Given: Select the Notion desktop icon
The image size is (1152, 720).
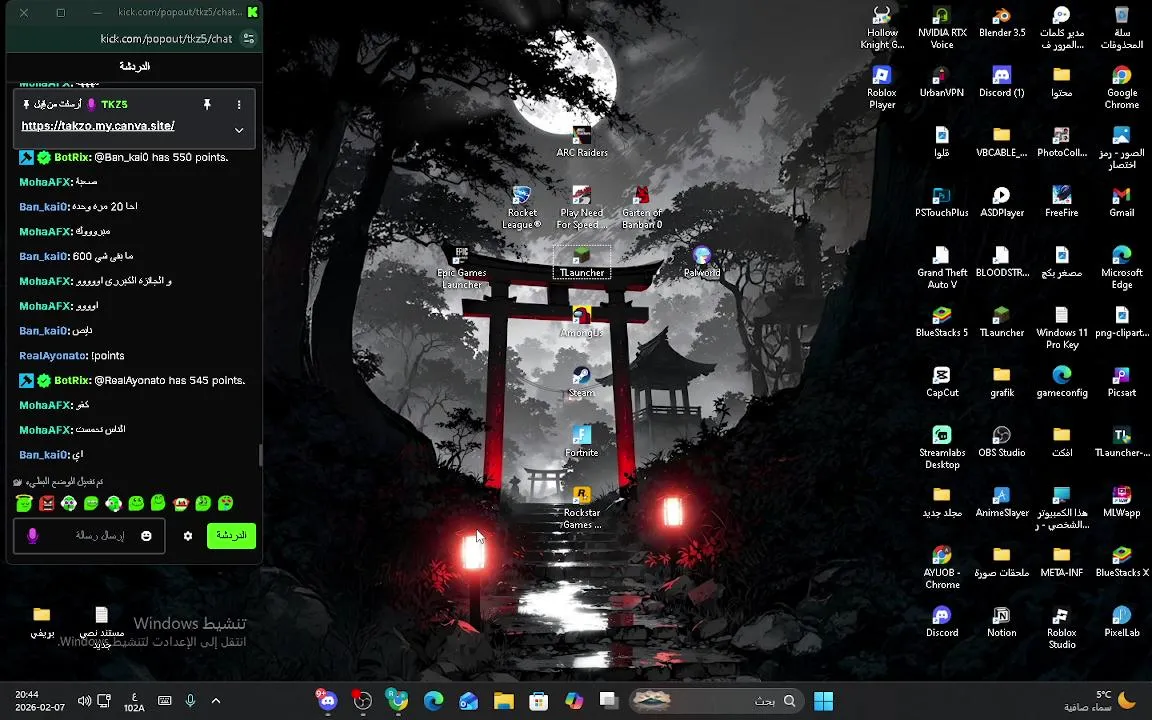Looking at the screenshot, I should pyautogui.click(x=1001, y=622).
